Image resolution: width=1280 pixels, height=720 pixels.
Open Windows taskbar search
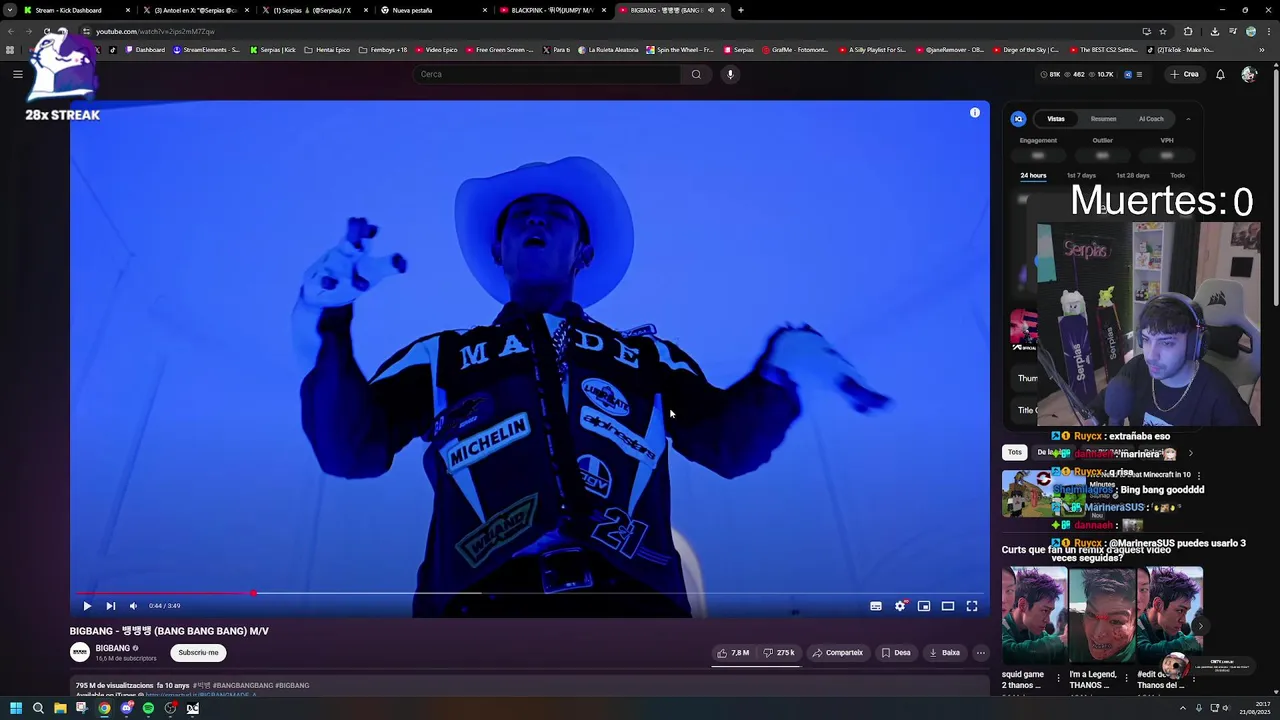tap(38, 709)
